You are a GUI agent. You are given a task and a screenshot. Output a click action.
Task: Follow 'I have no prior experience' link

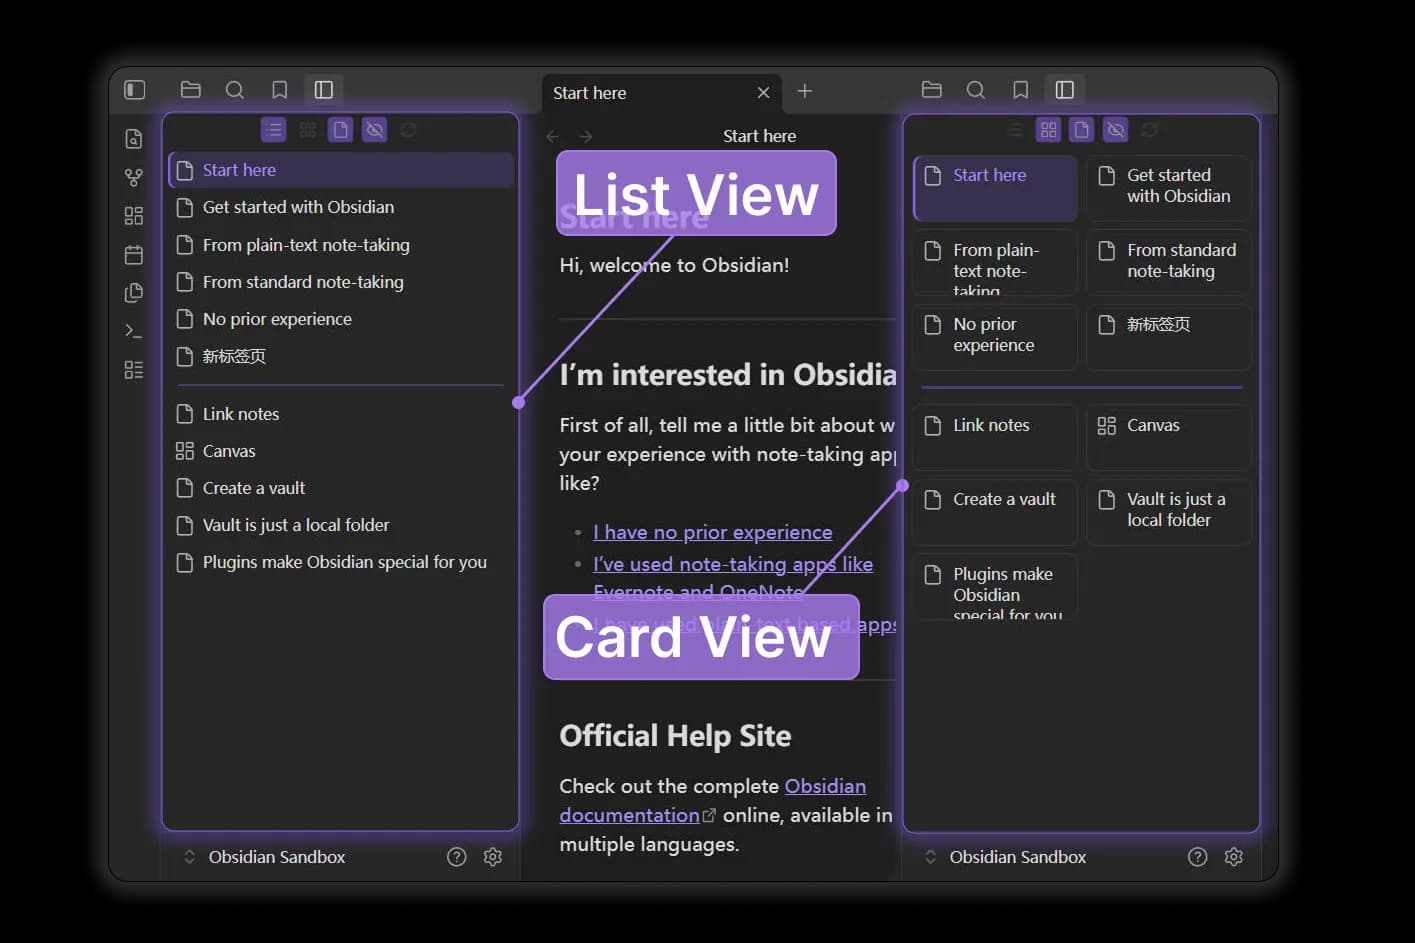tap(713, 532)
